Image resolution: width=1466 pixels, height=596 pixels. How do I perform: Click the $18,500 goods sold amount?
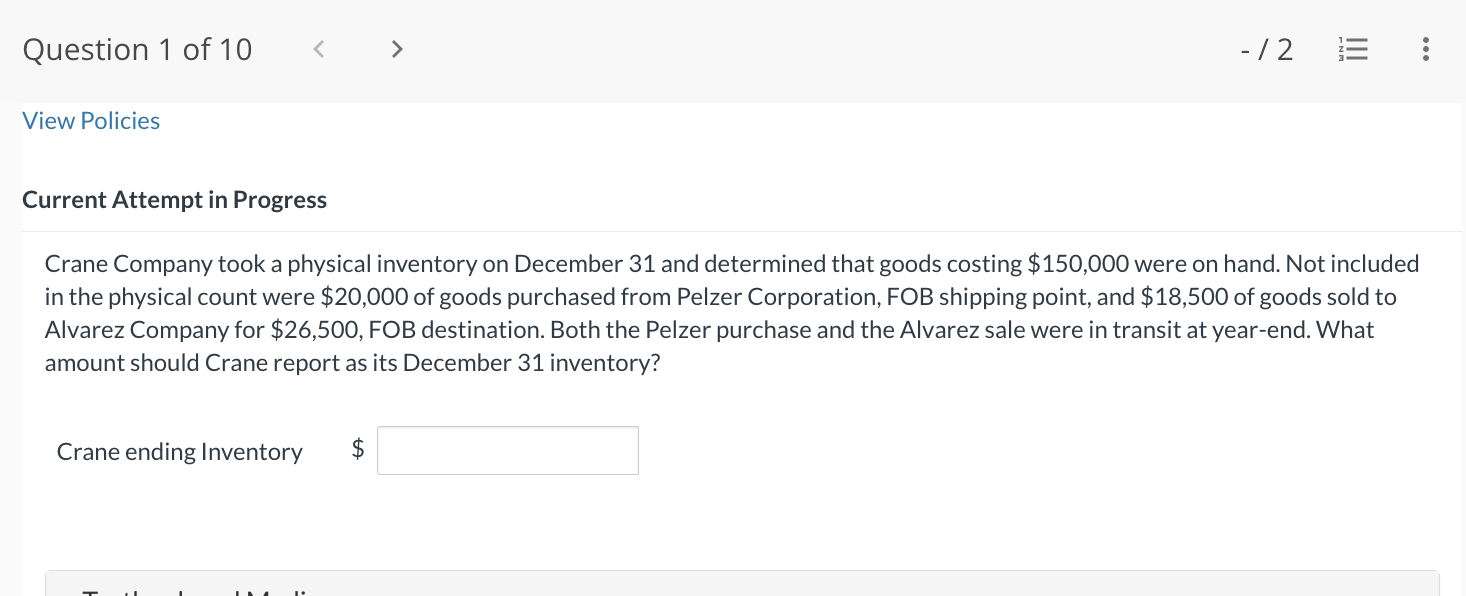(1181, 297)
